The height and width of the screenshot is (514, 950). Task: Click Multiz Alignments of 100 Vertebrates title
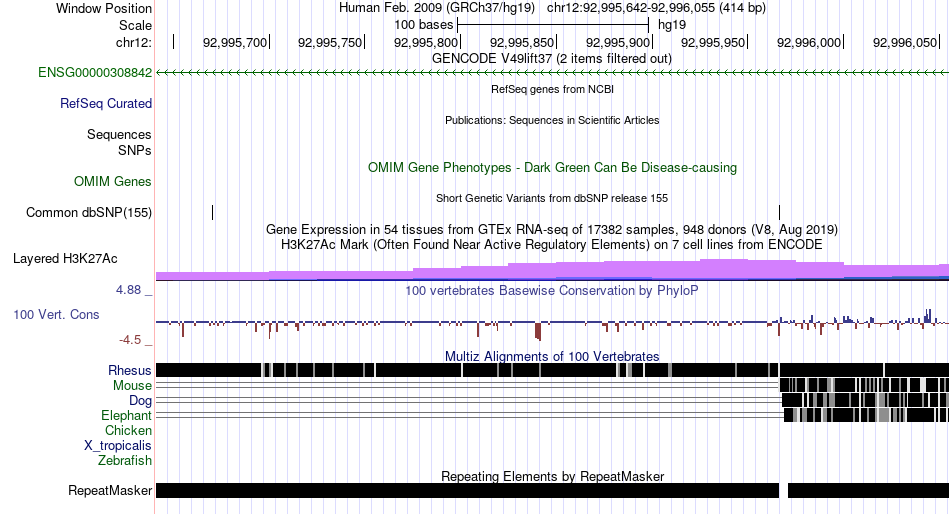pyautogui.click(x=552, y=356)
